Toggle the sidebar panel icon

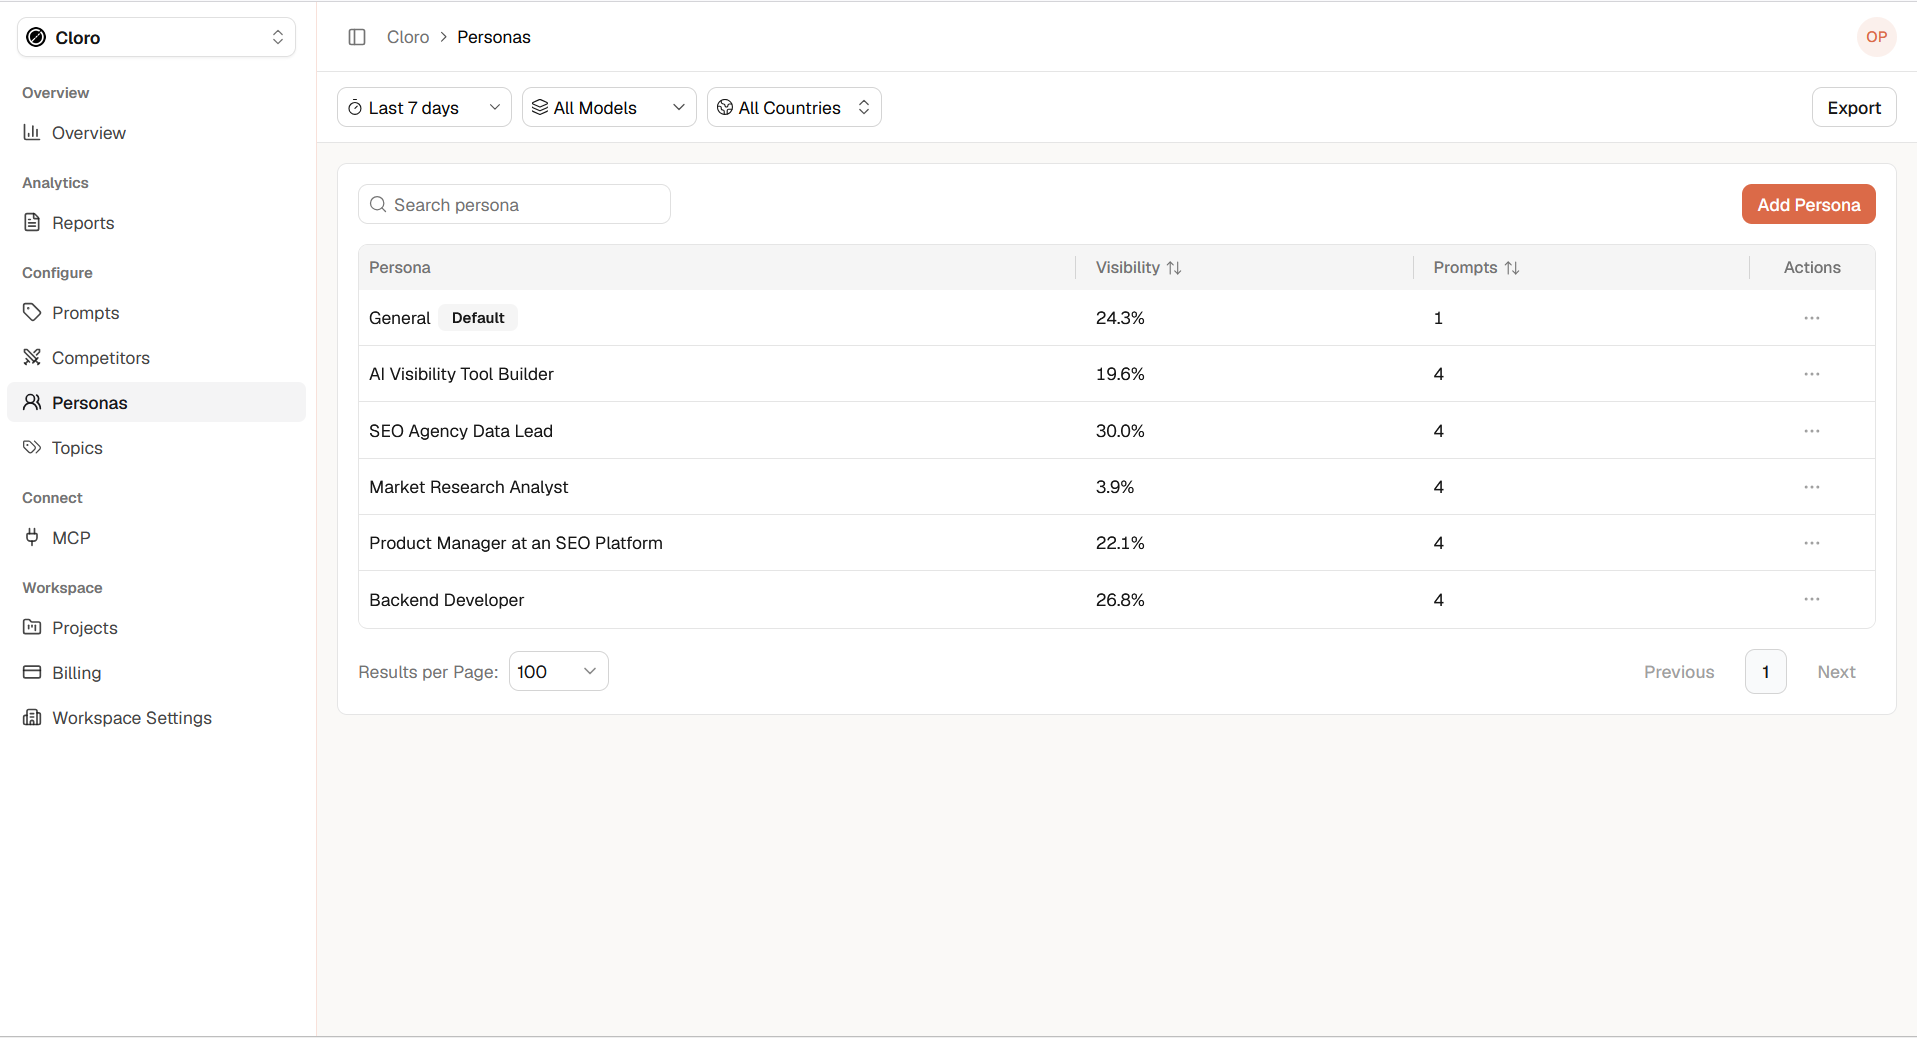357,37
